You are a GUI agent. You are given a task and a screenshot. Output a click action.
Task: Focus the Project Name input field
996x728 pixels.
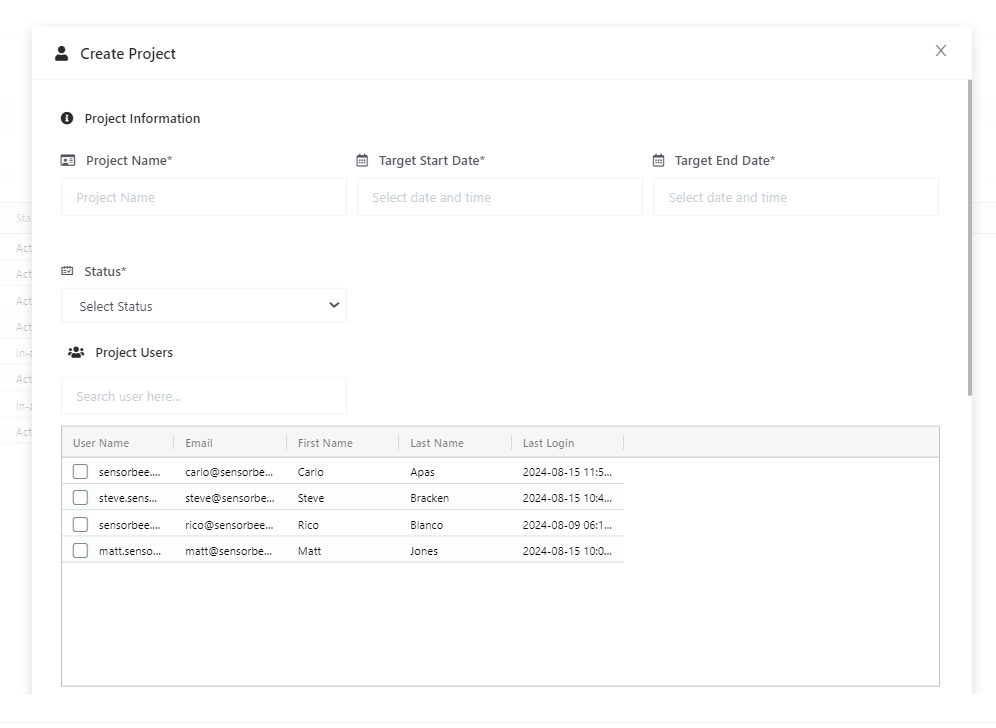coord(204,197)
